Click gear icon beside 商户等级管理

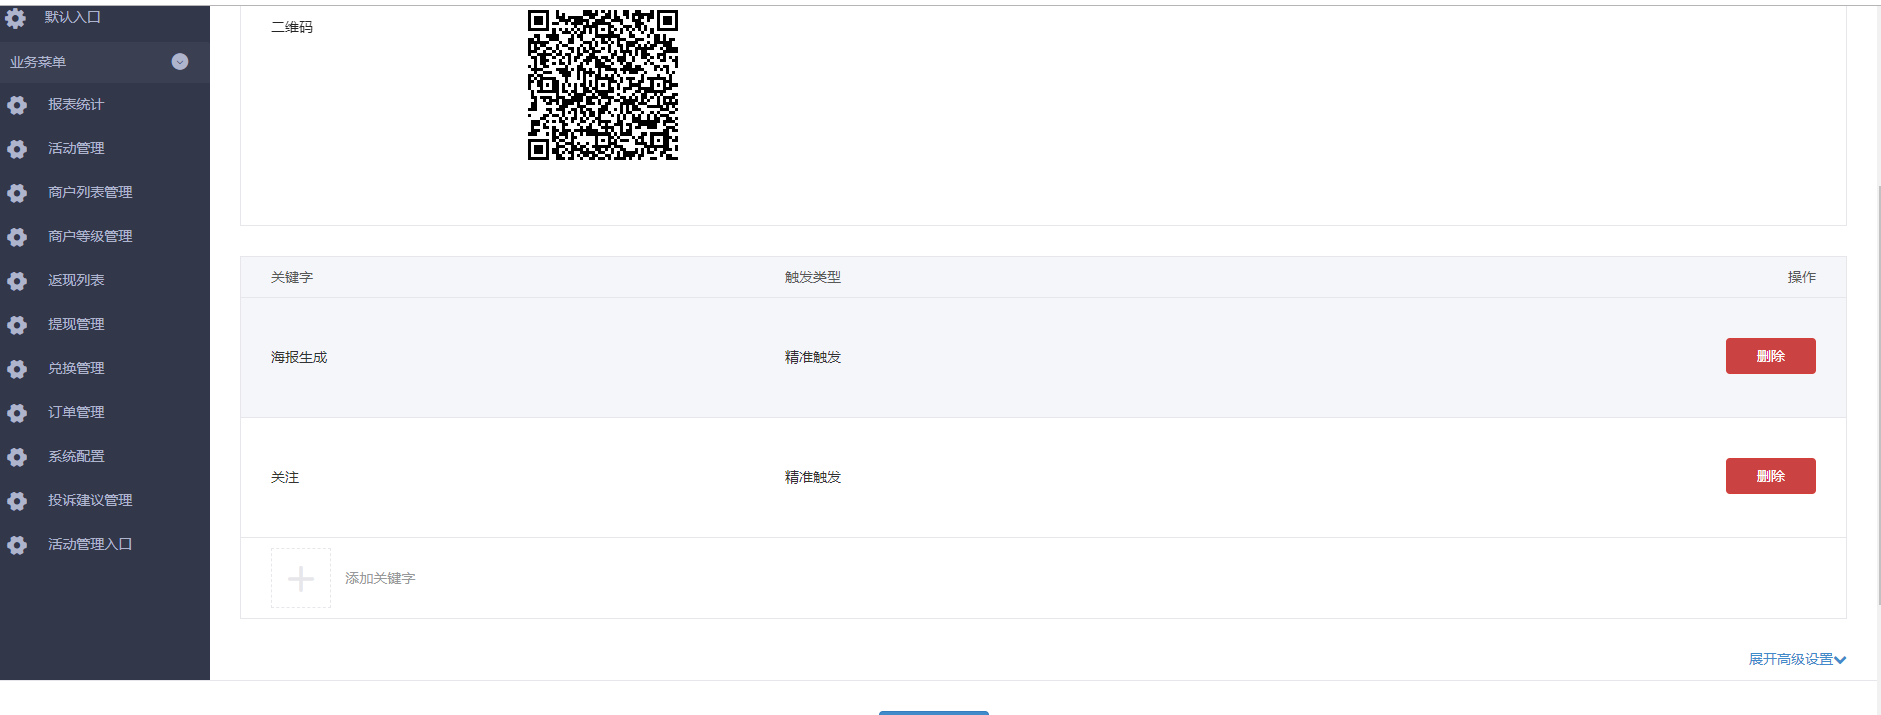(x=17, y=237)
